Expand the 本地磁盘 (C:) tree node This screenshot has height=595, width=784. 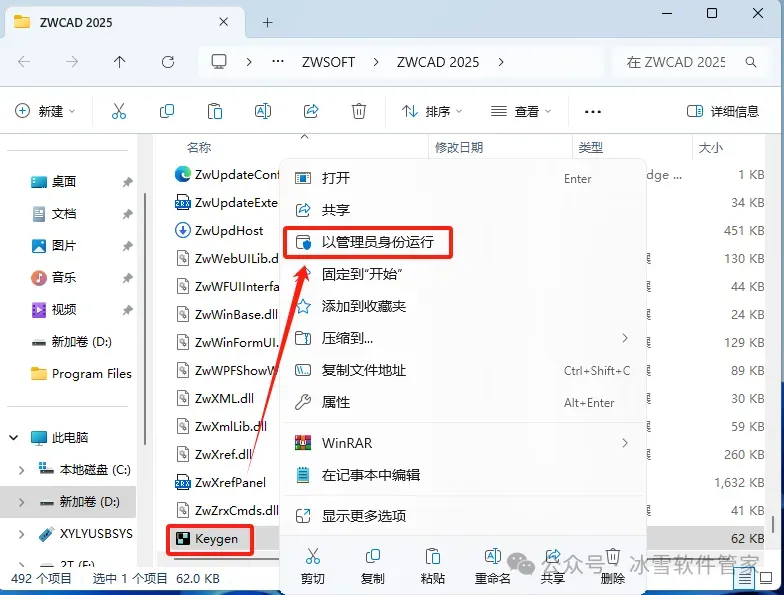coord(21,470)
